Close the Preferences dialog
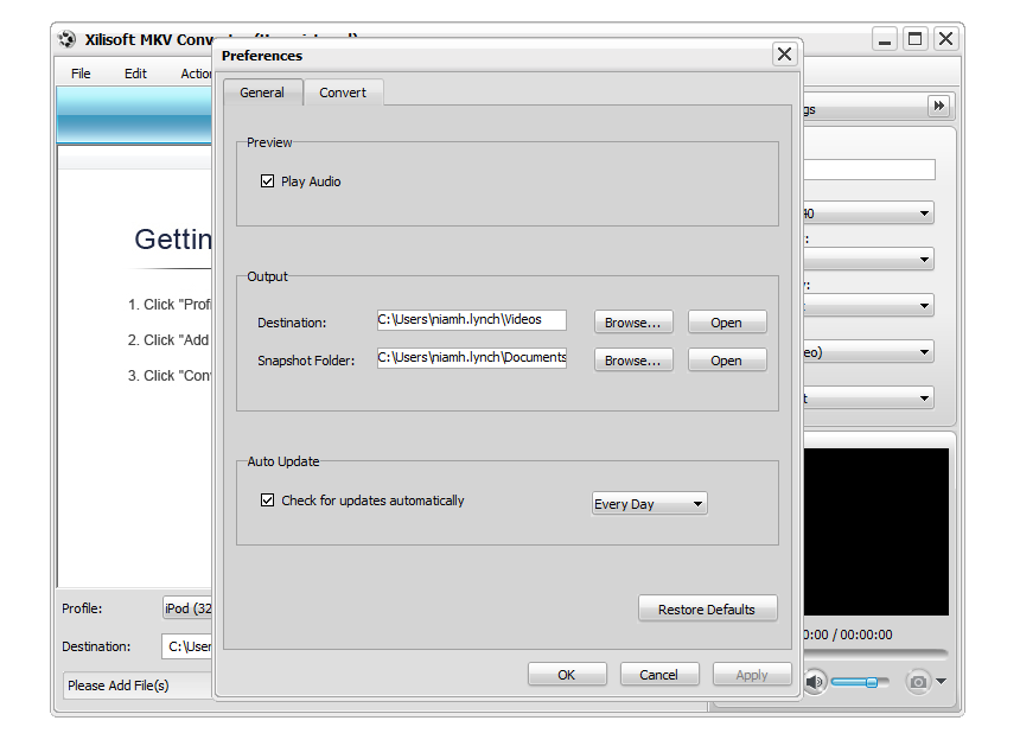The width and height of the screenshot is (1020, 746). (785, 54)
